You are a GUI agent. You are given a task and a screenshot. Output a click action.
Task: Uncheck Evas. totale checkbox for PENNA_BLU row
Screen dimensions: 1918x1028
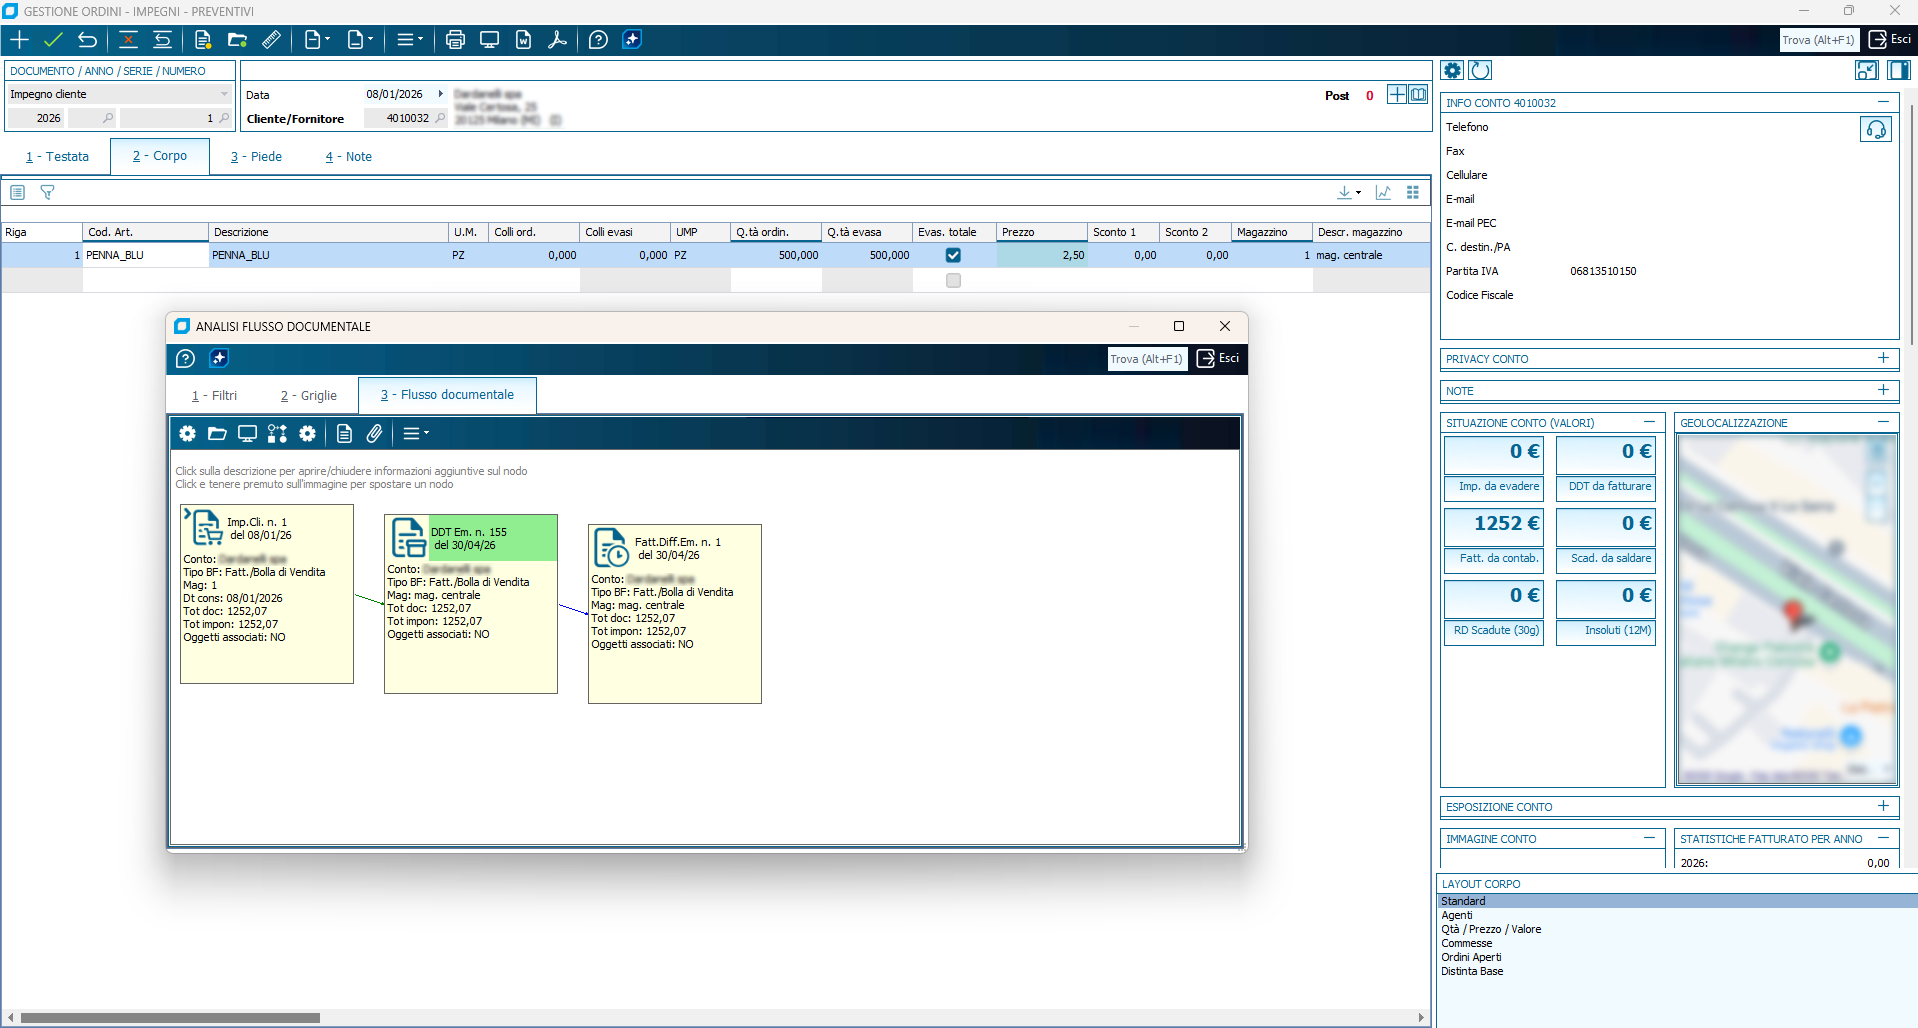(953, 255)
